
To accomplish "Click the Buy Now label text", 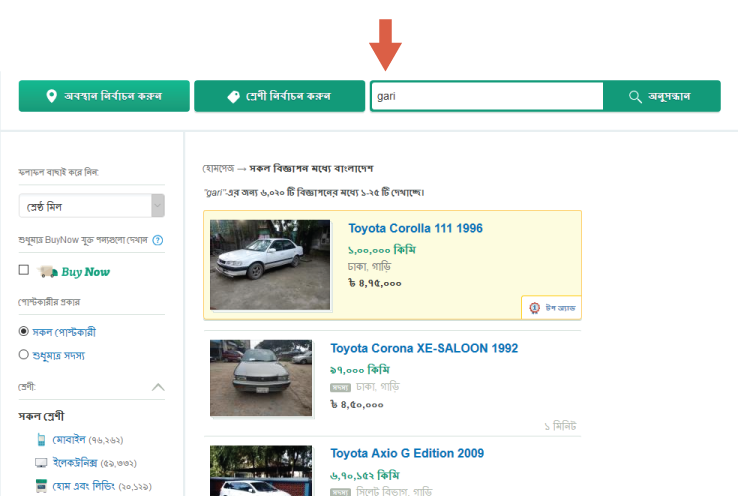I will 85,272.
